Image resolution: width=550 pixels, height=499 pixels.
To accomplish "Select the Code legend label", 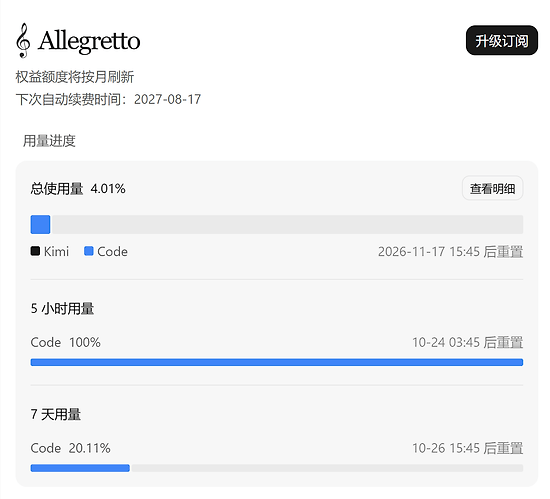I will [112, 251].
